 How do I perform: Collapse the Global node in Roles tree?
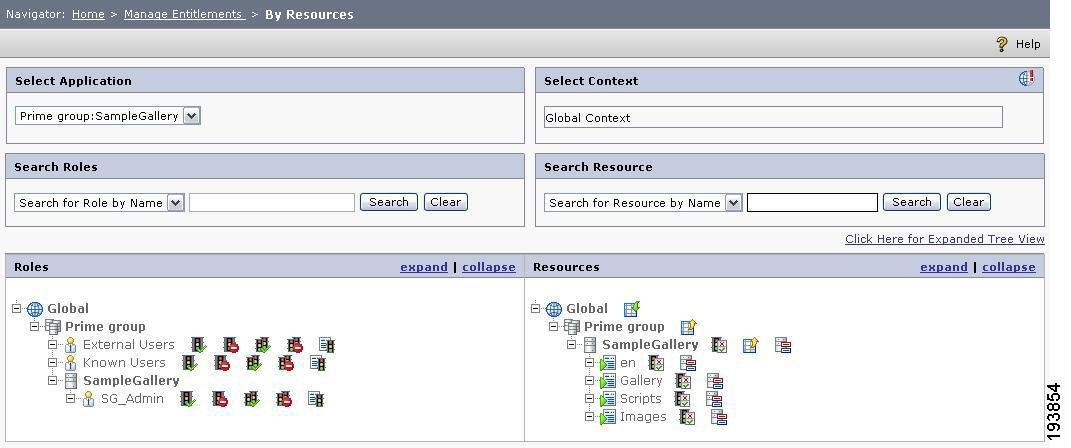point(16,309)
